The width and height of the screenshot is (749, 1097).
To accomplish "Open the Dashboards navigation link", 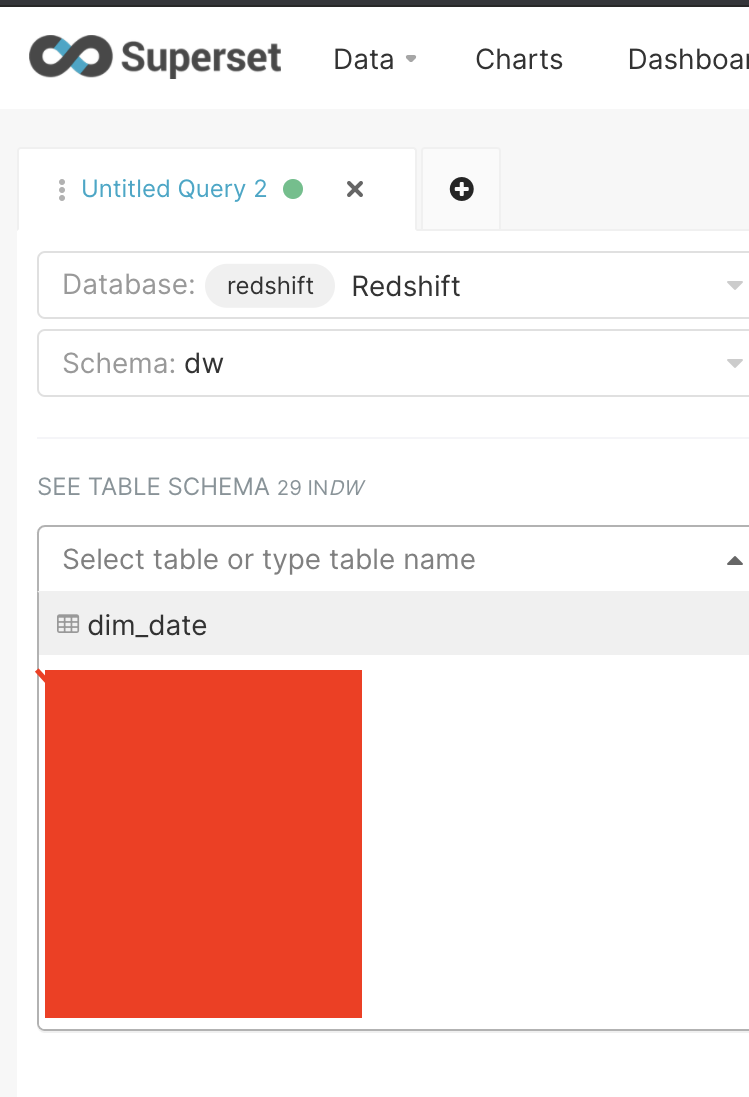I will tap(688, 59).
